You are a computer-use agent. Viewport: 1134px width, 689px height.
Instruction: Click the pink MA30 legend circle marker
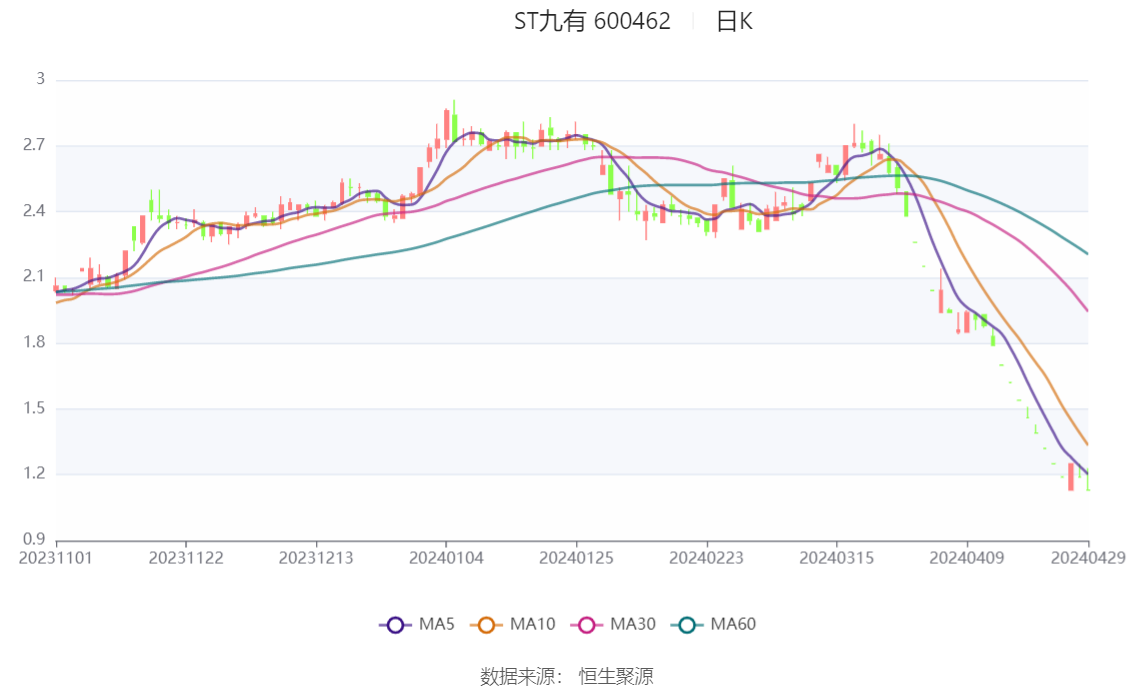click(x=587, y=625)
